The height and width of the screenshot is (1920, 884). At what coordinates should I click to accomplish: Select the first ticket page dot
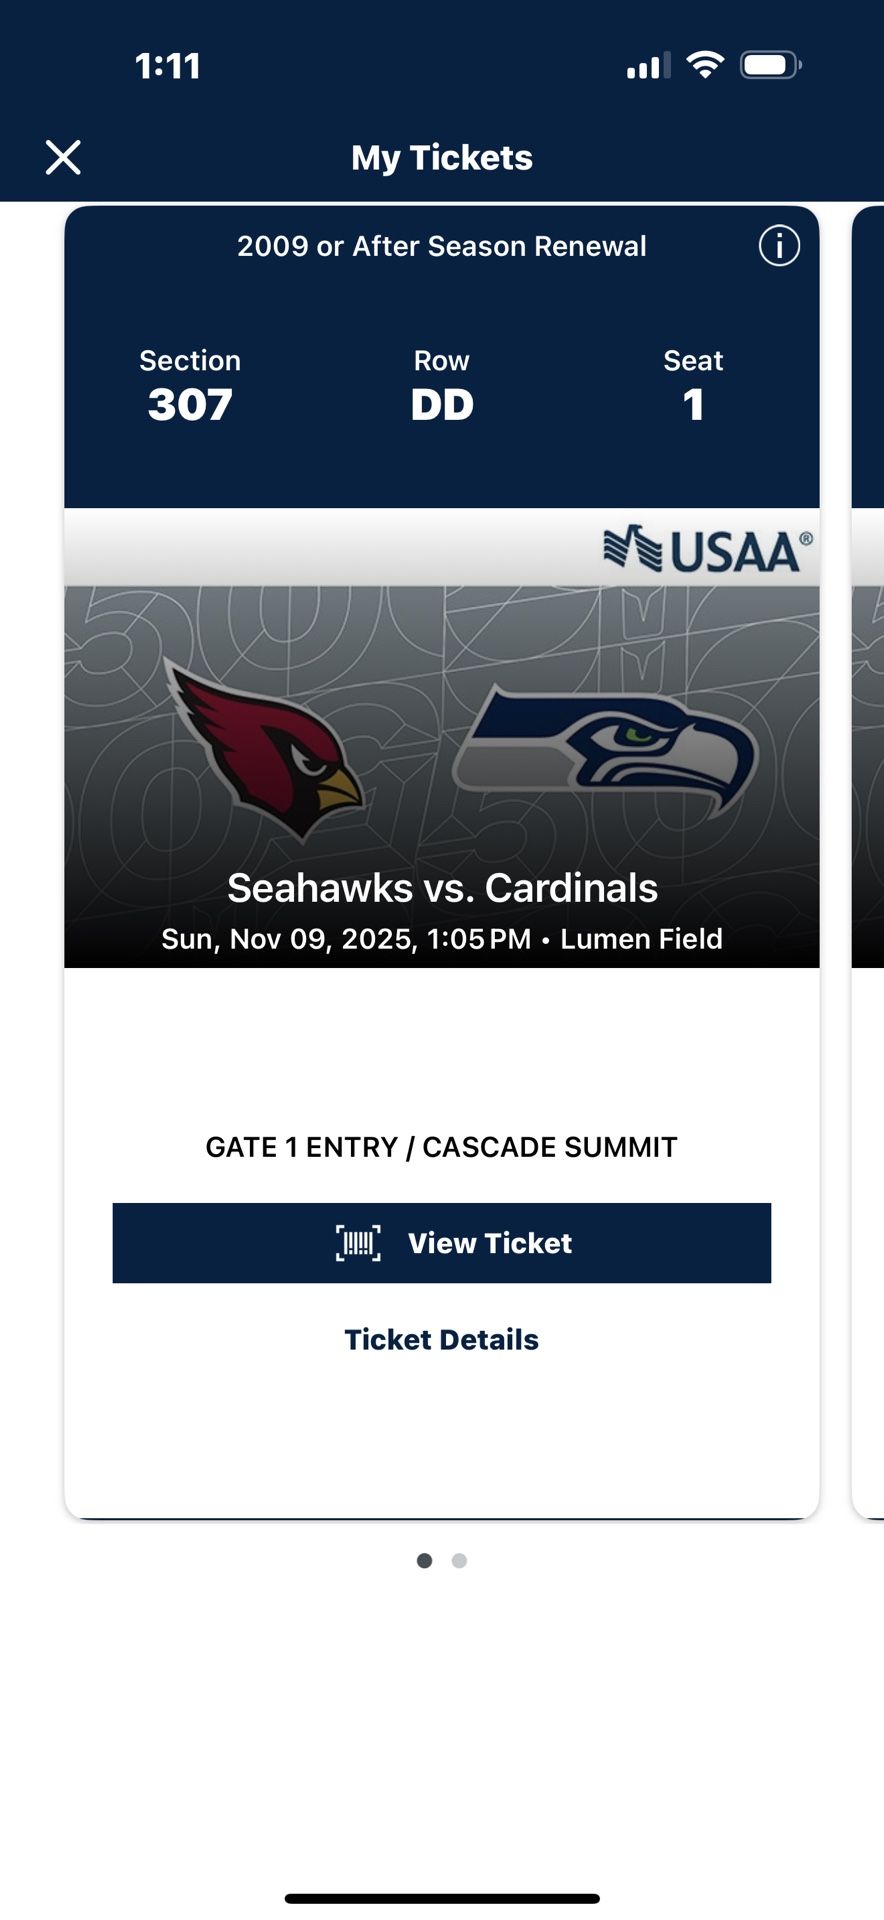pyautogui.click(x=425, y=1560)
